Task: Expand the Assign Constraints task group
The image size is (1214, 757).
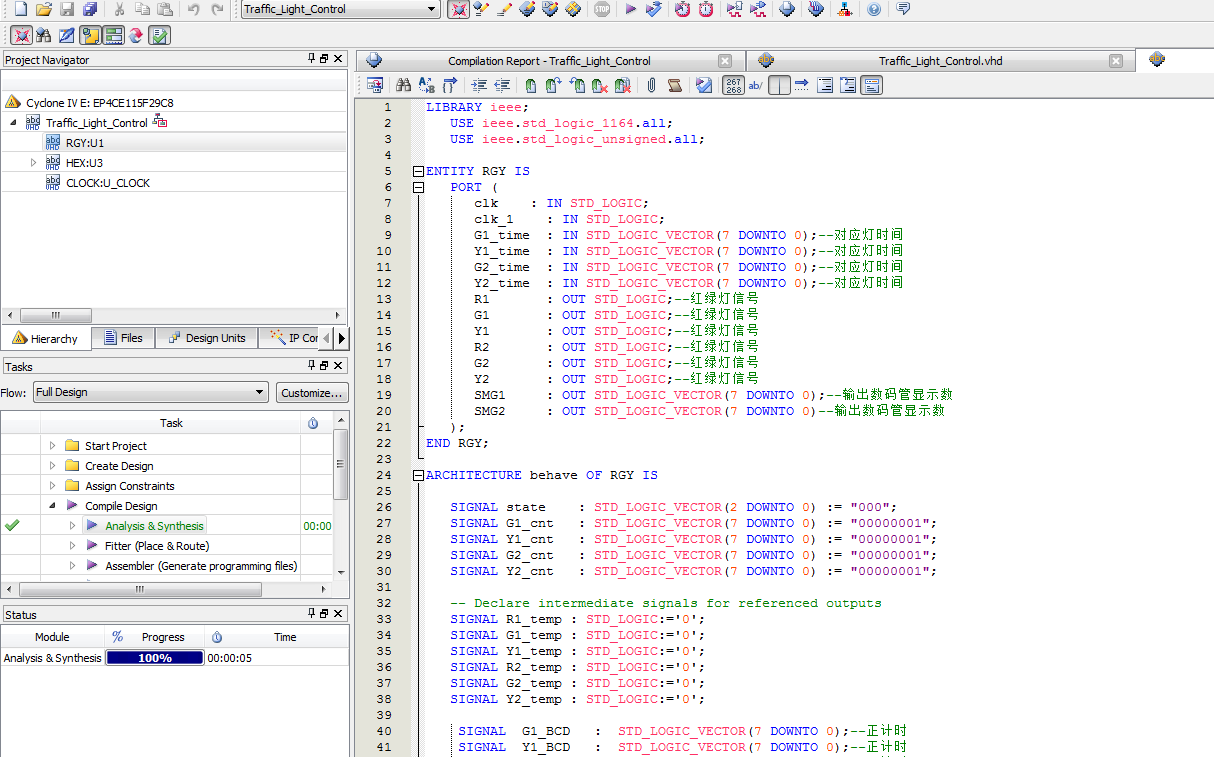Action: pyautogui.click(x=52, y=486)
